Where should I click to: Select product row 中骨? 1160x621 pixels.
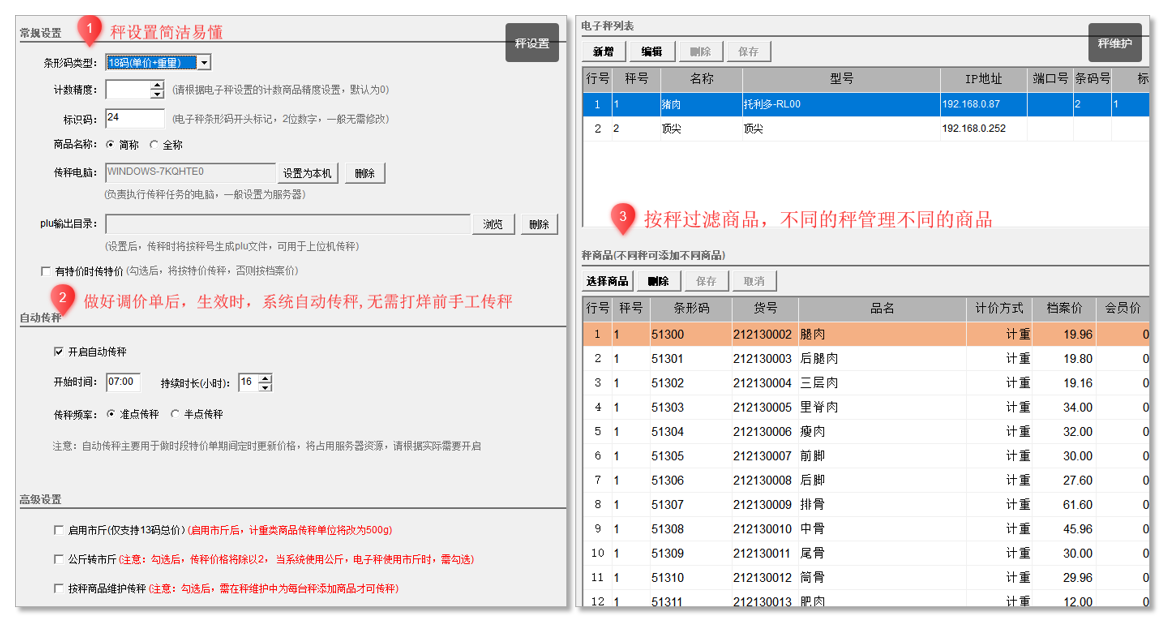point(866,529)
